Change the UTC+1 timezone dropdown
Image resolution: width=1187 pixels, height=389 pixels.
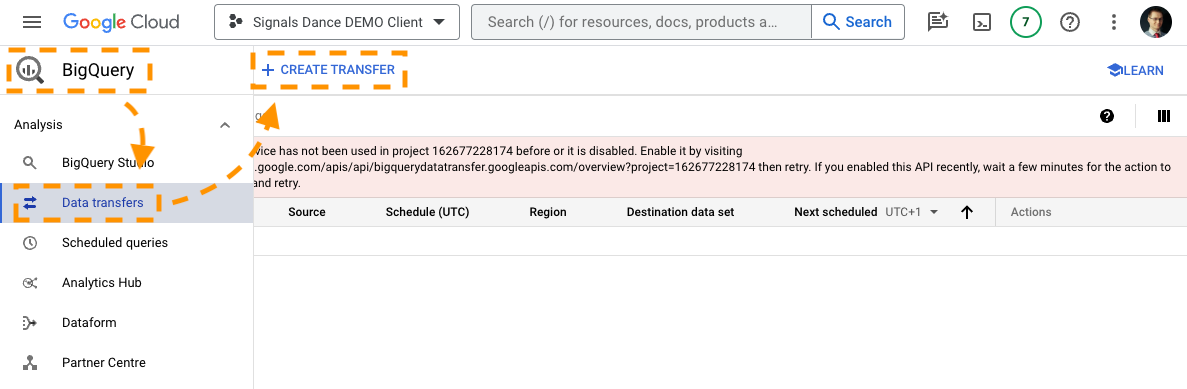pyautogui.click(x=911, y=212)
